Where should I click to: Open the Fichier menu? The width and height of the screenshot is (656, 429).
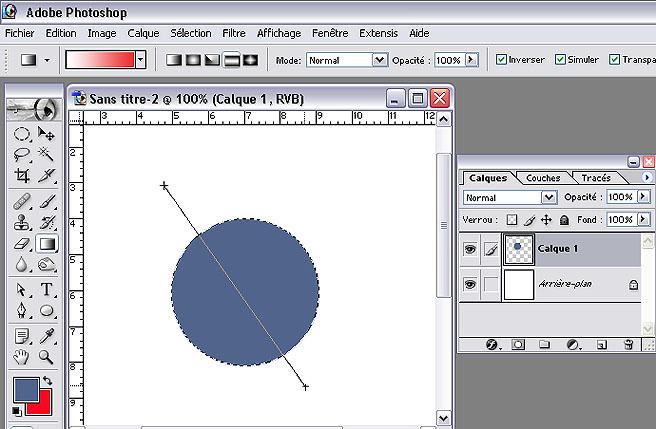click(20, 33)
